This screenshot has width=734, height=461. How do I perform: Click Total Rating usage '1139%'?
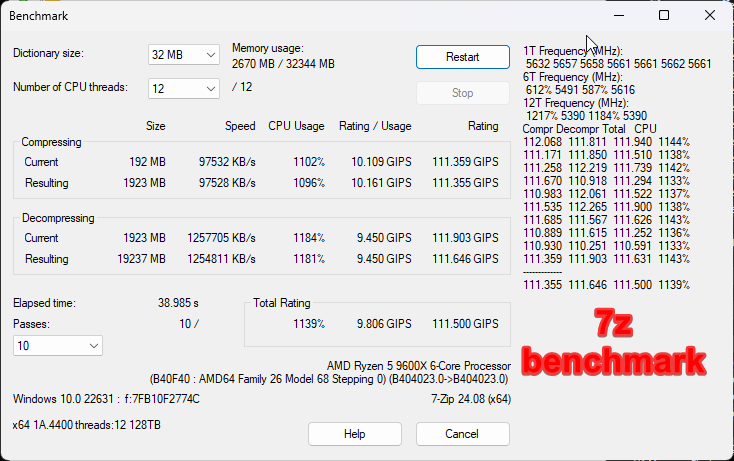309,324
